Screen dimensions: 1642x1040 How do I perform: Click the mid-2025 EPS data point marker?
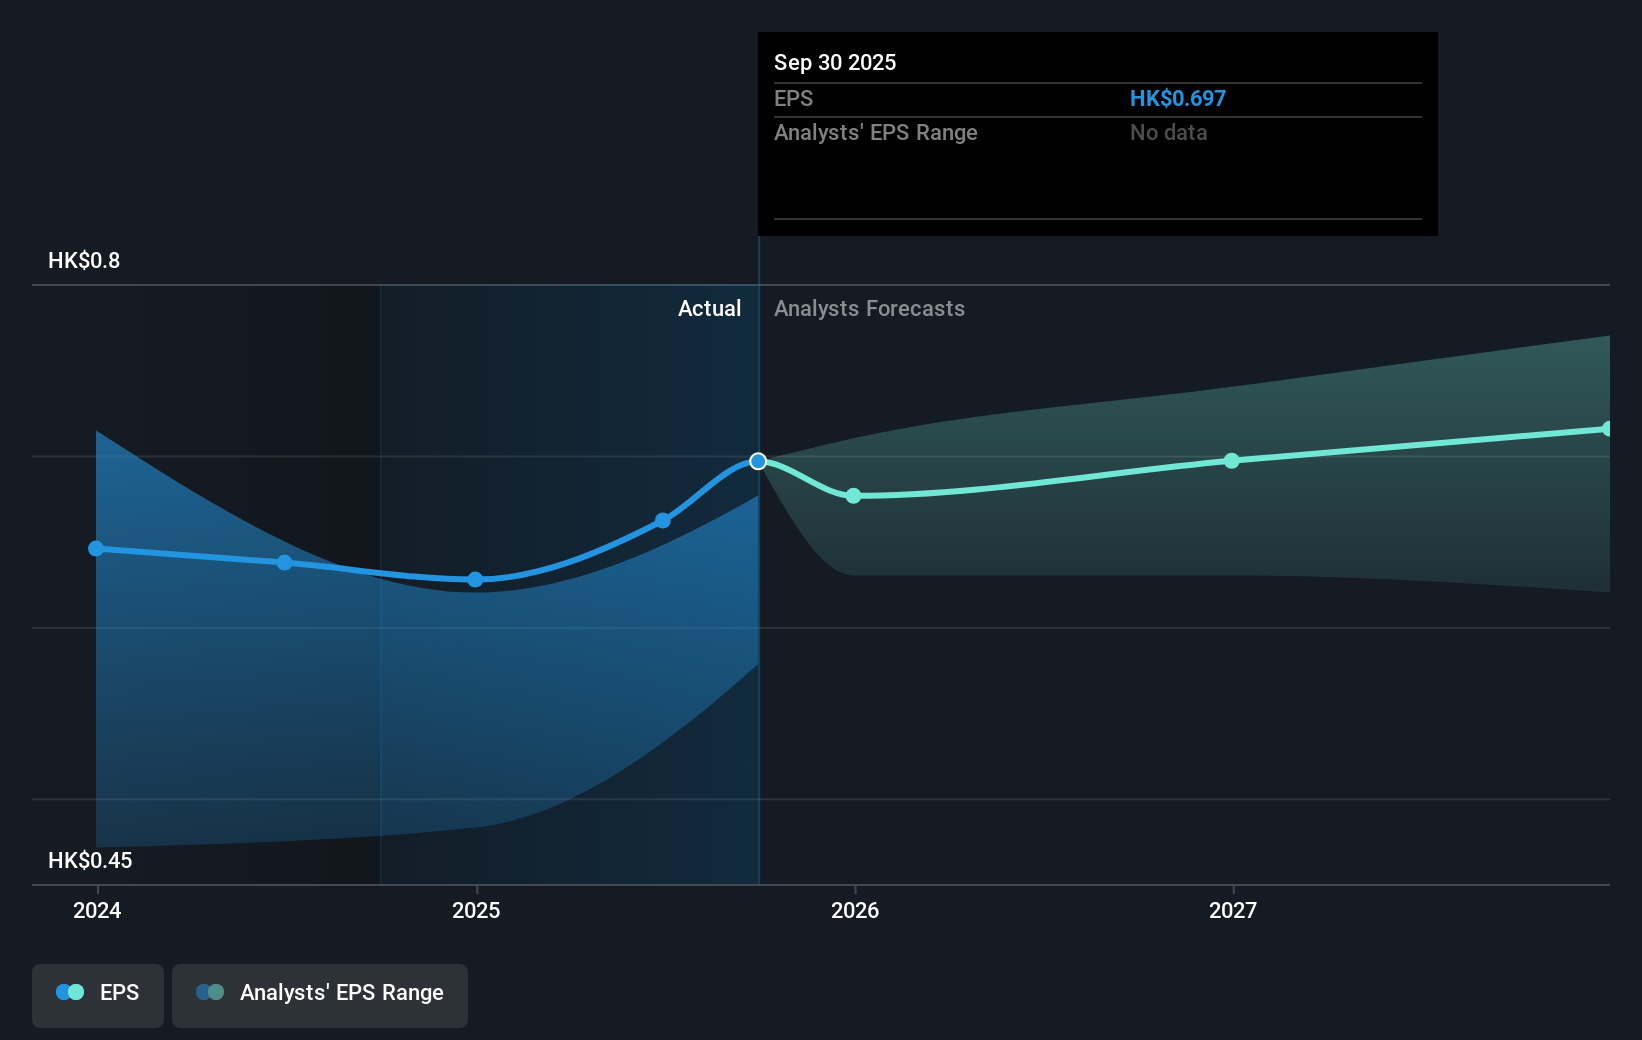pos(662,520)
